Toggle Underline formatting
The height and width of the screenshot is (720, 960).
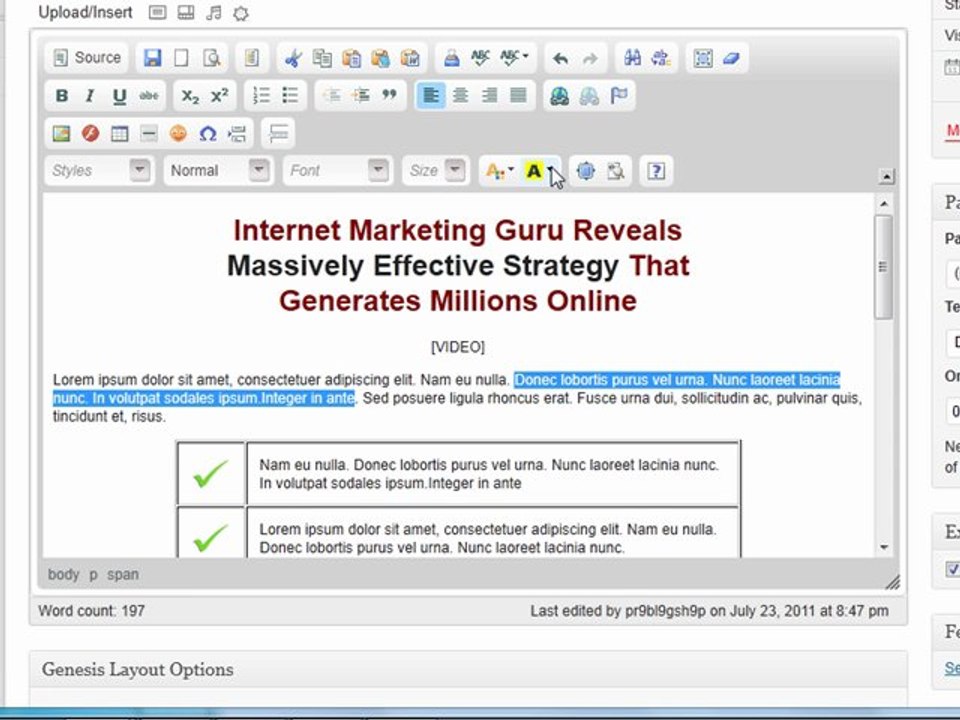[119, 96]
